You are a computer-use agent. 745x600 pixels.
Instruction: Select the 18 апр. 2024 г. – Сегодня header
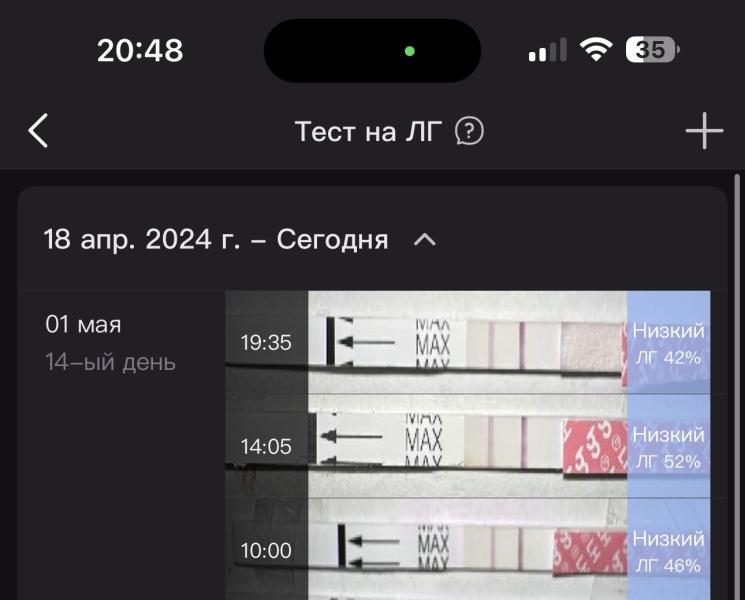(216, 239)
